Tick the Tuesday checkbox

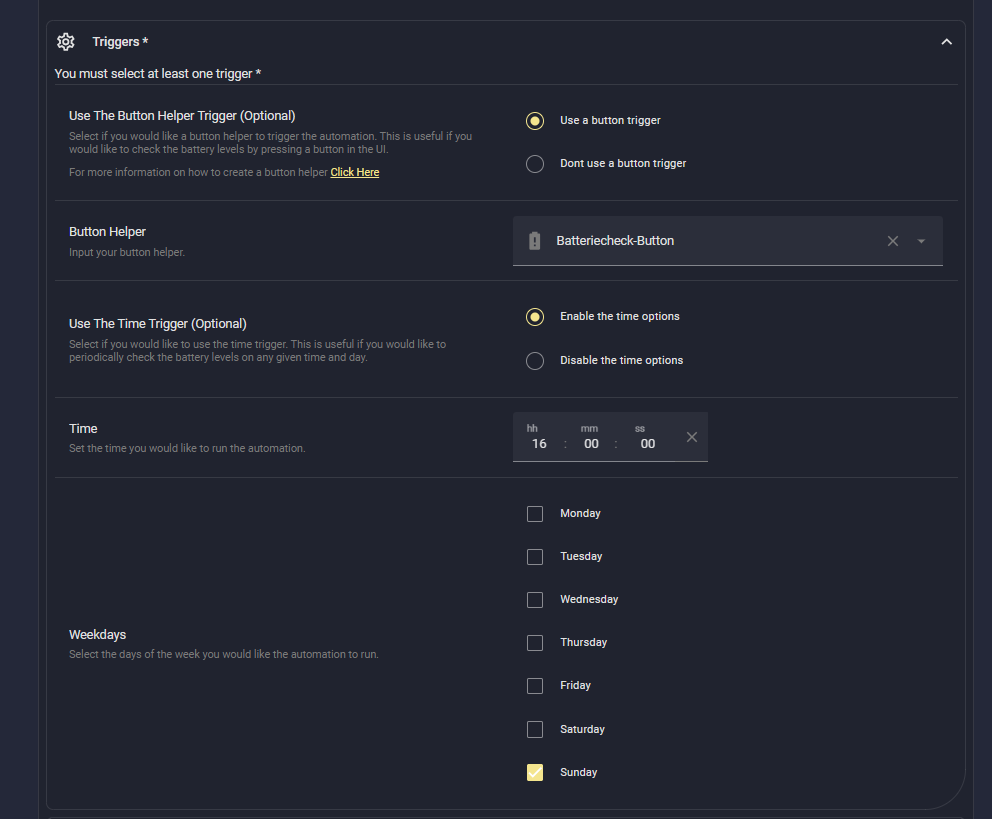535,556
